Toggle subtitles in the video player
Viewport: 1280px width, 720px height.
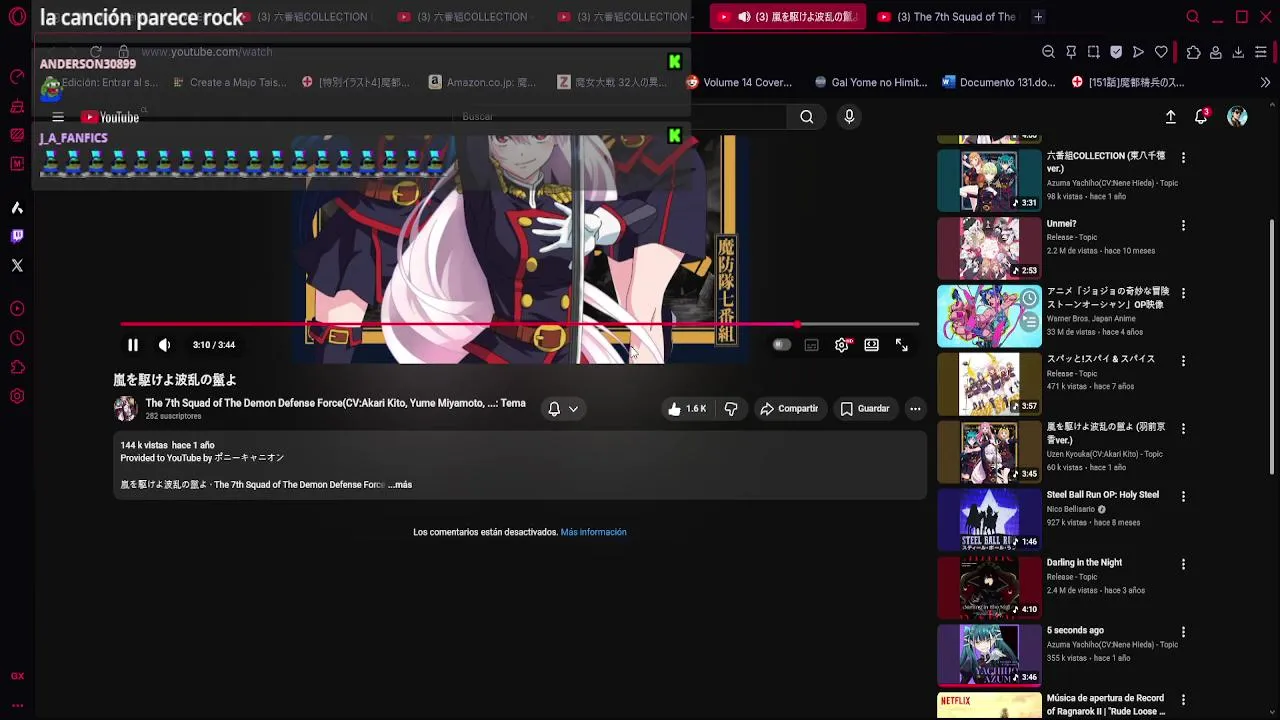812,345
